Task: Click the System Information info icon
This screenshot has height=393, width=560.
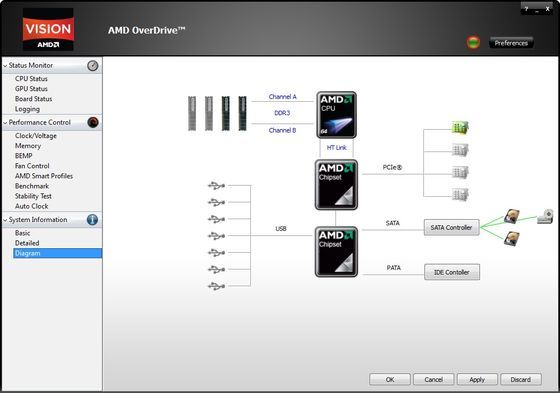Action: 92,219
